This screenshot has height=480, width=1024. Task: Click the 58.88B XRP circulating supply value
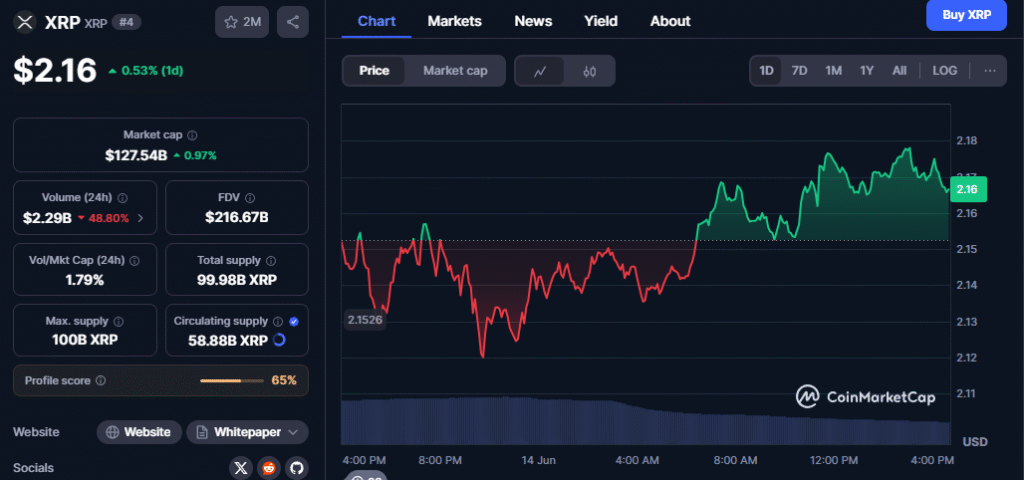228,340
